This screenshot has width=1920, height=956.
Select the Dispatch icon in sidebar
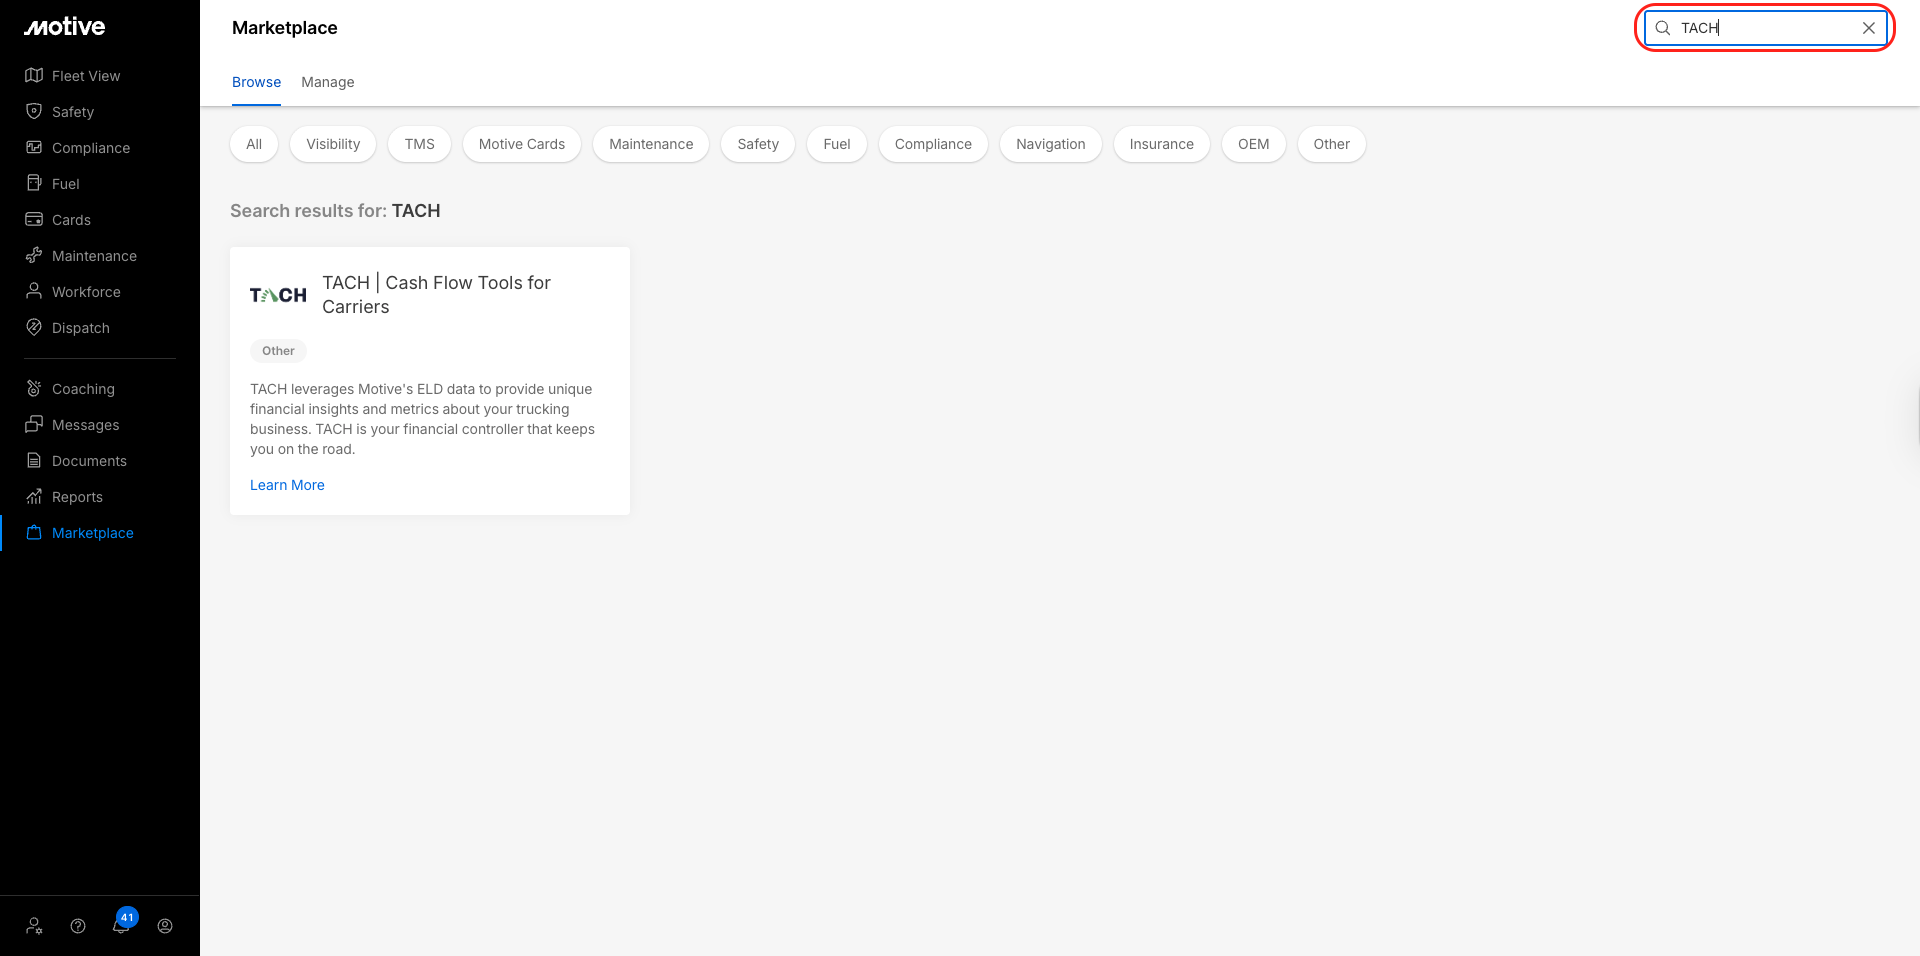pyautogui.click(x=34, y=328)
